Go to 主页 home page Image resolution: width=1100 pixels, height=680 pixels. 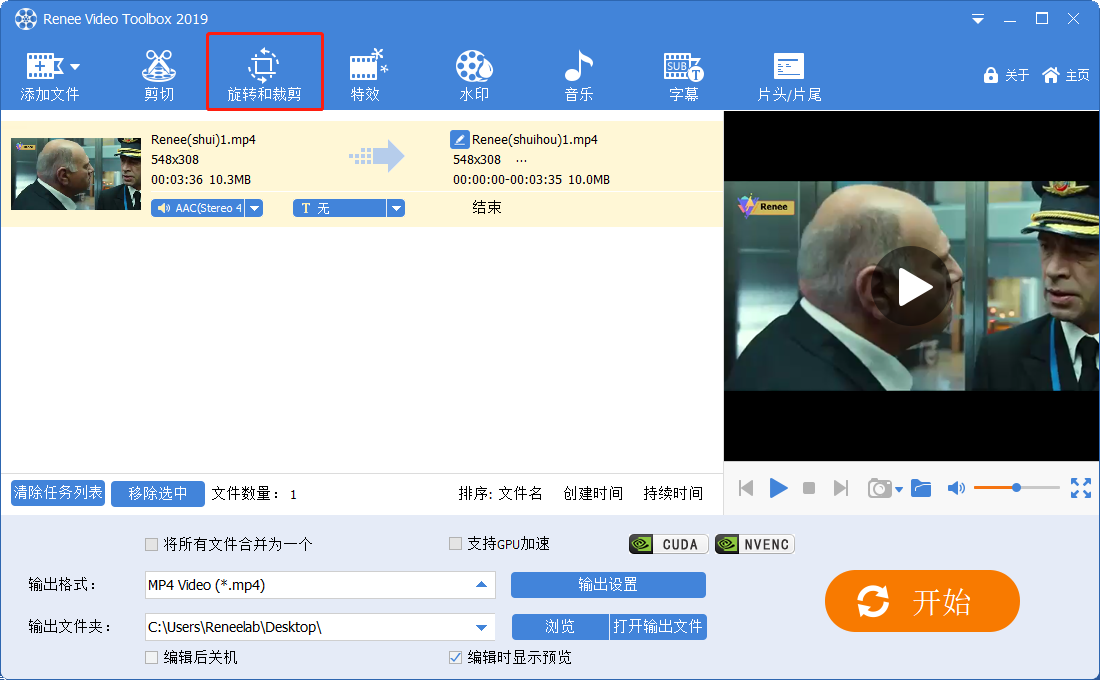pos(1066,75)
